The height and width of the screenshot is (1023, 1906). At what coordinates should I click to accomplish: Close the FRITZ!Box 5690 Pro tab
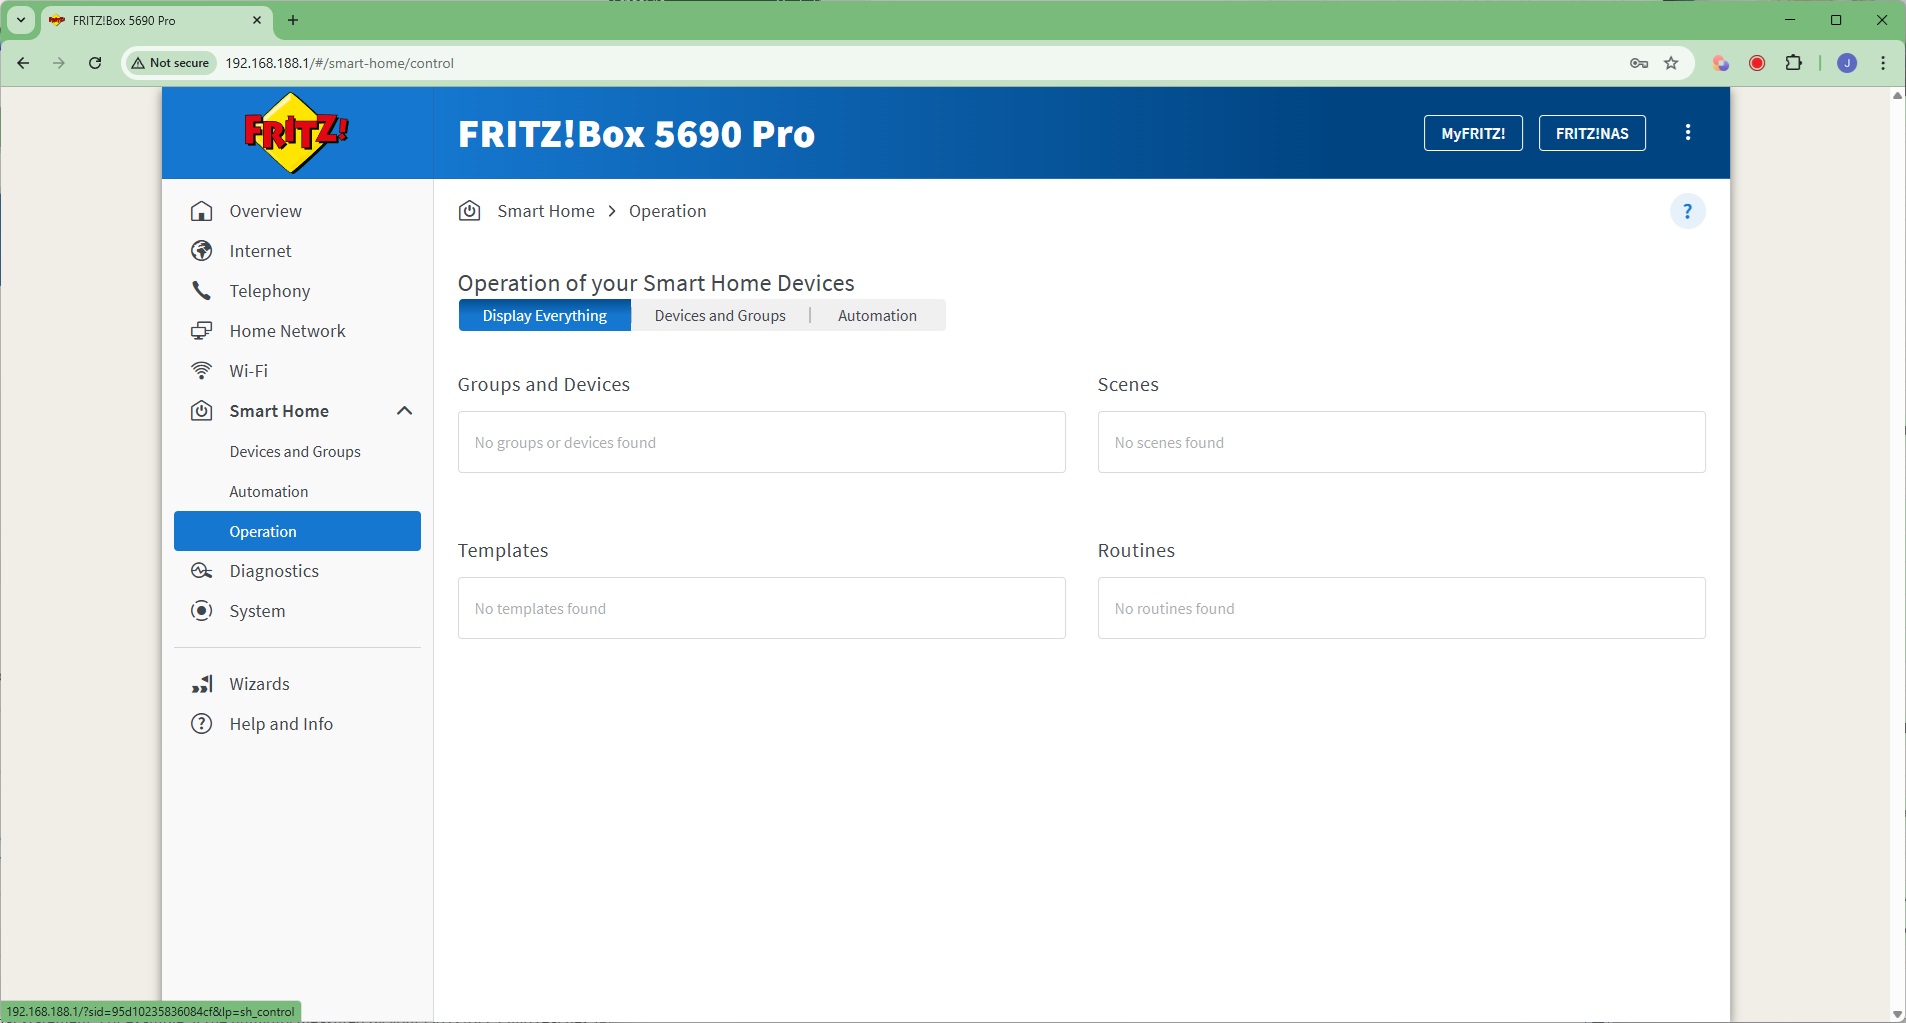coord(257,20)
